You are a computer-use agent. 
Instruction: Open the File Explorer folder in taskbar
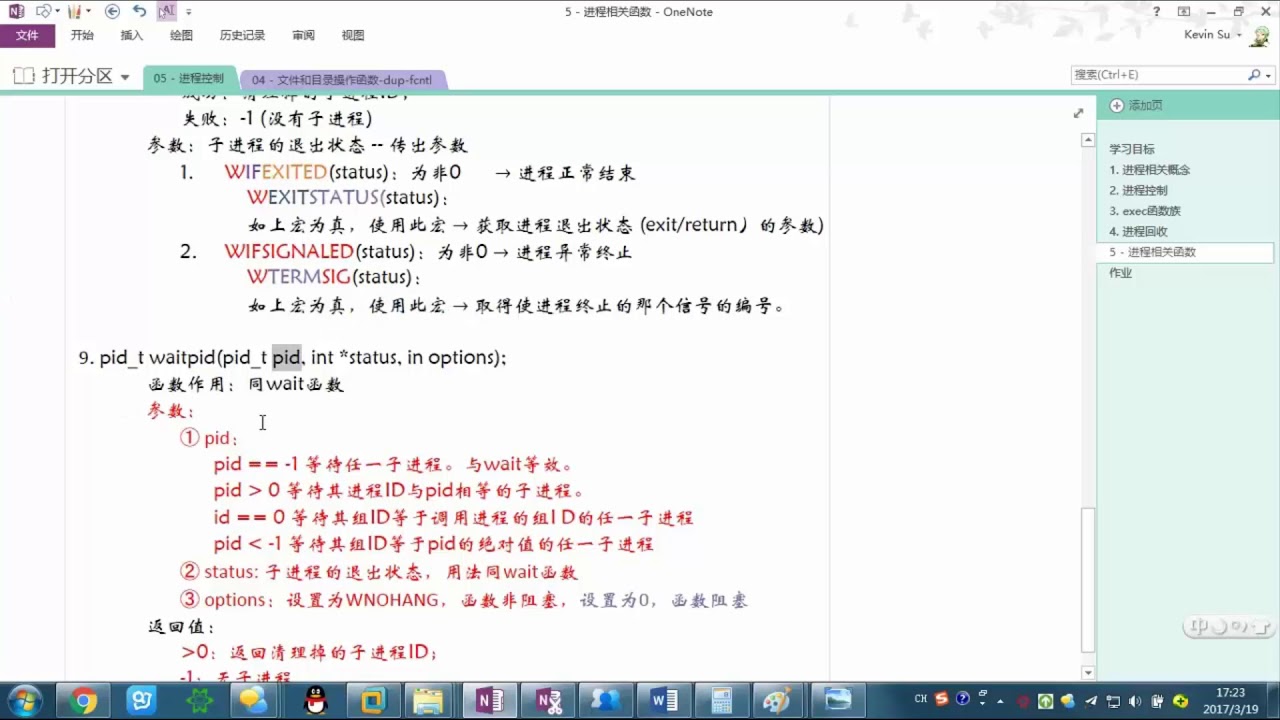coord(429,701)
